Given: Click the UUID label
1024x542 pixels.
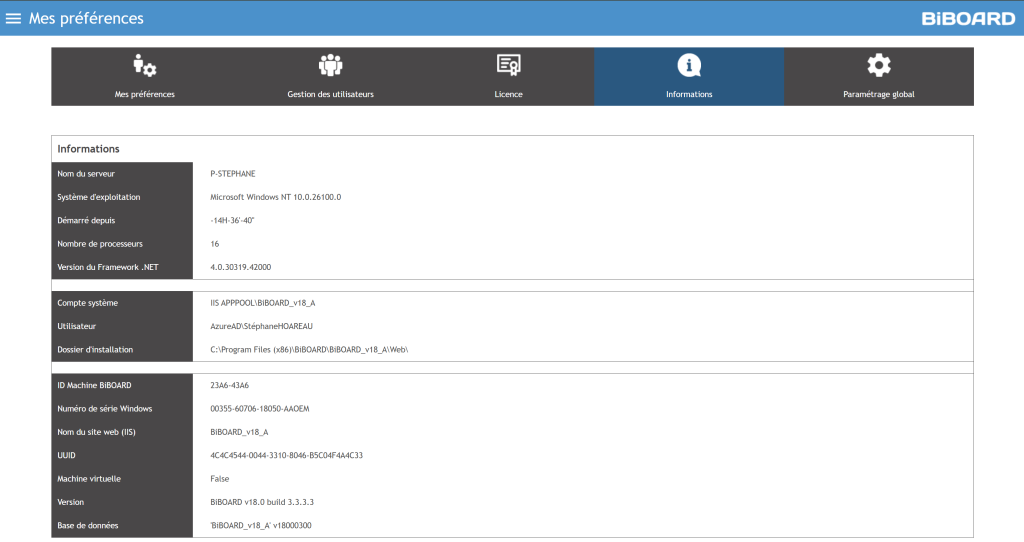Looking at the screenshot, I should pos(66,456).
